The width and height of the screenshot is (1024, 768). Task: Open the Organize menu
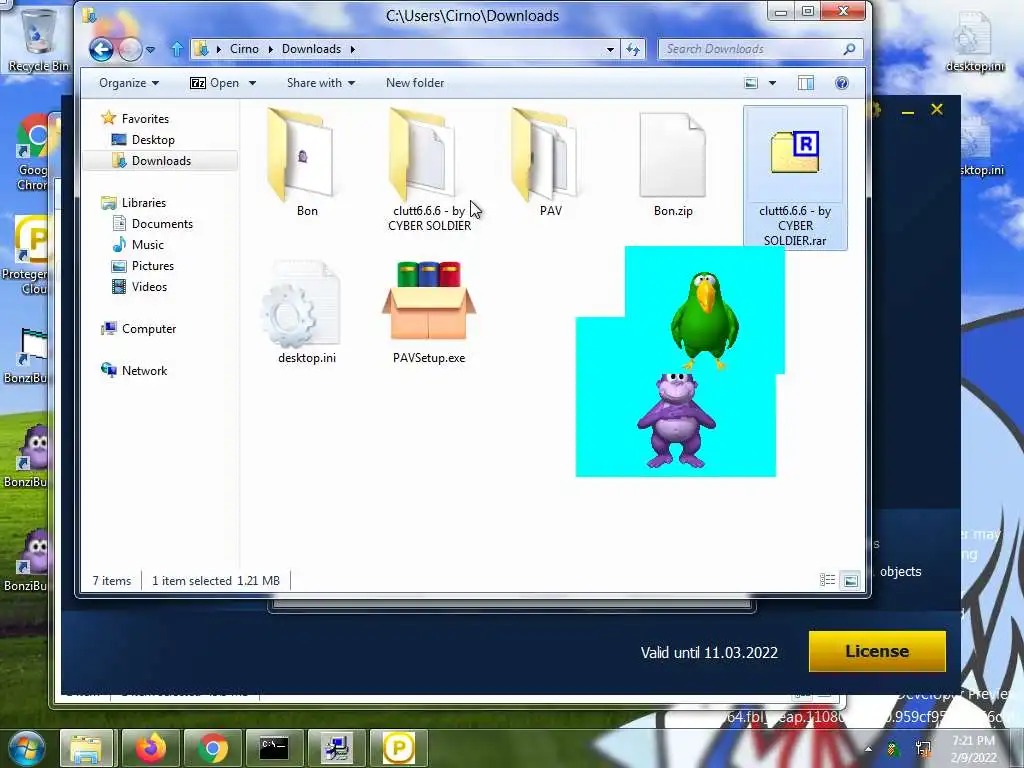[129, 83]
